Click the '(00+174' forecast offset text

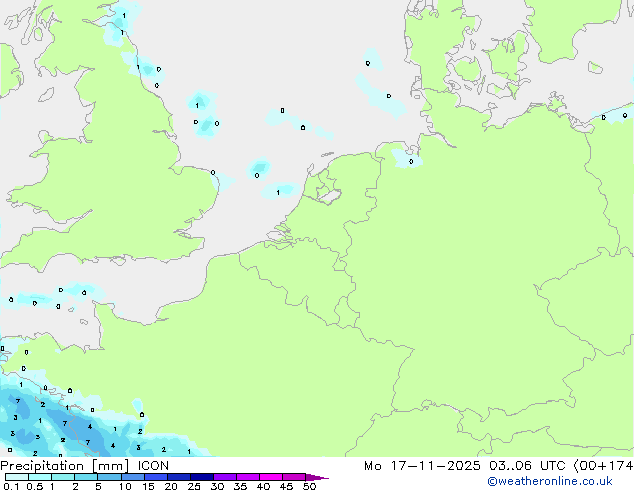(x=603, y=466)
